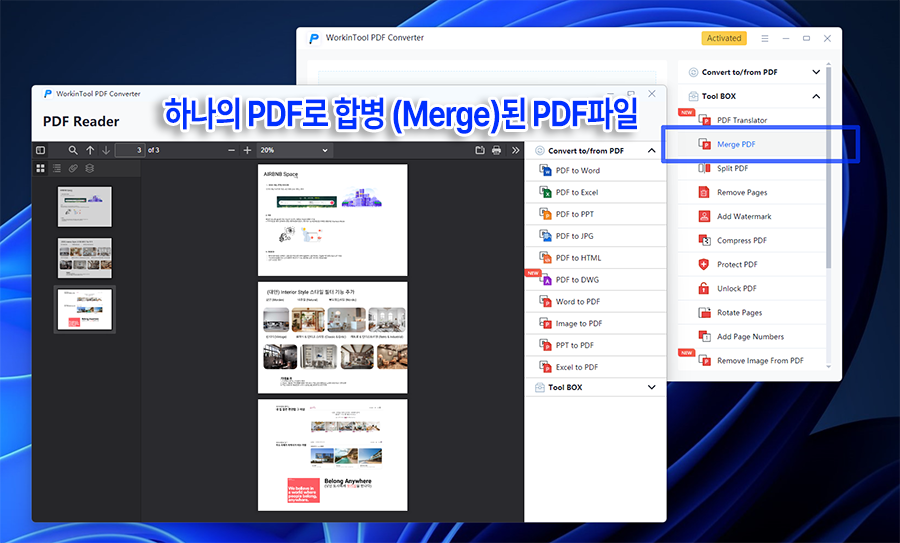900x543 pixels.
Task: Choose PDF to Word conversion
Action: click(596, 170)
